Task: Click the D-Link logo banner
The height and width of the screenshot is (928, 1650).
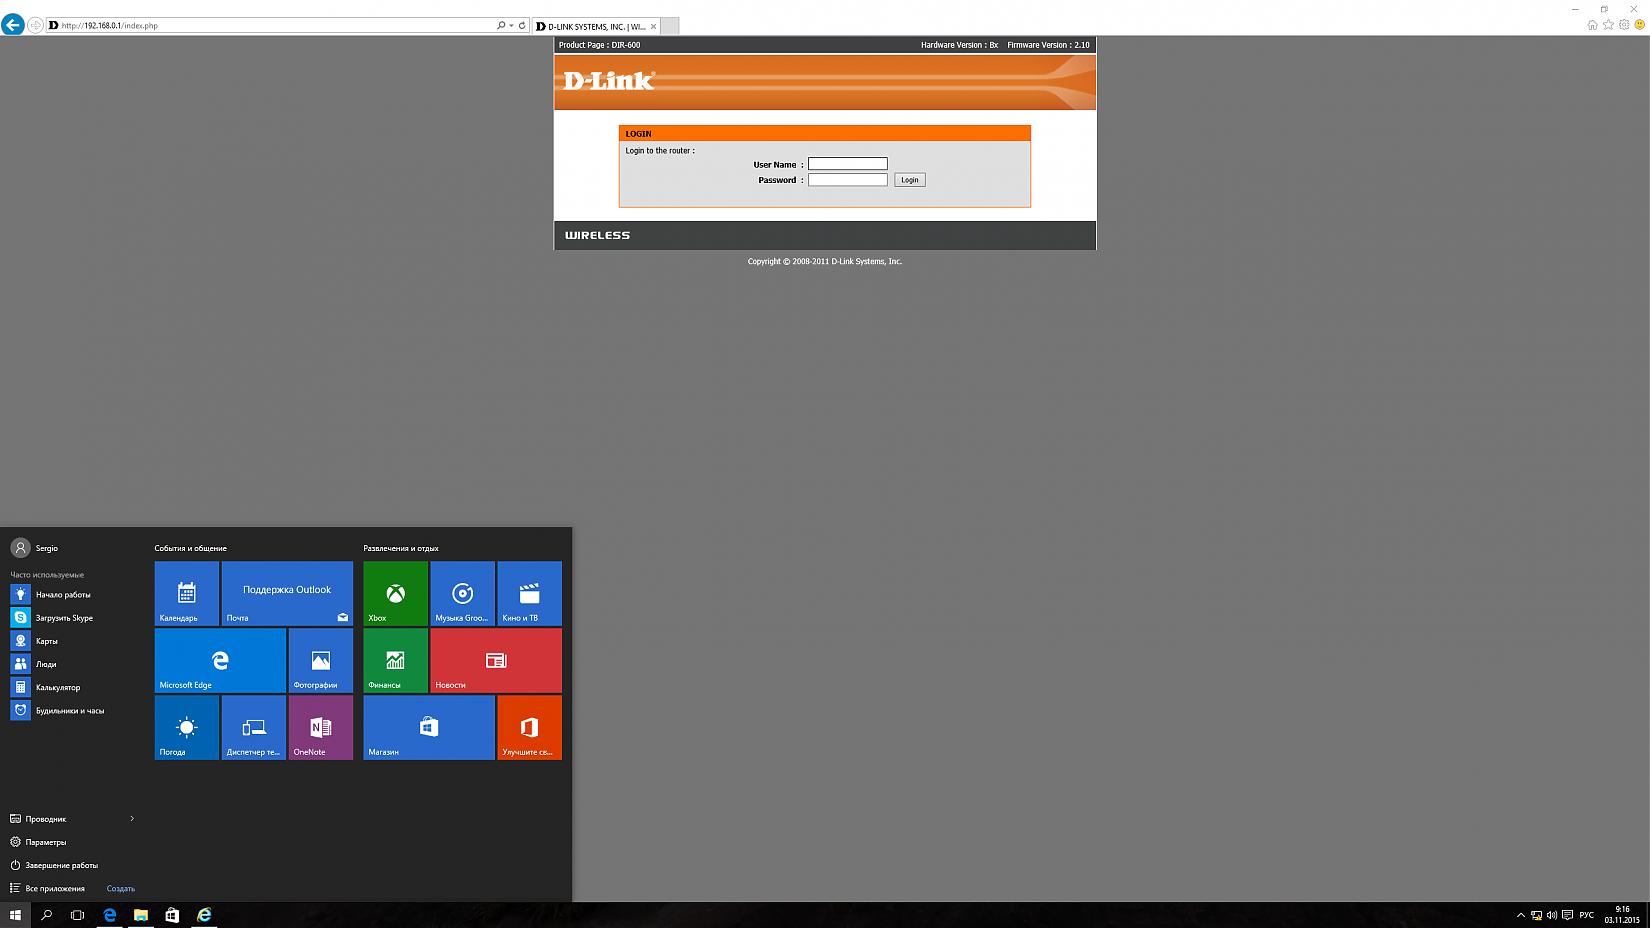Action: tap(609, 81)
